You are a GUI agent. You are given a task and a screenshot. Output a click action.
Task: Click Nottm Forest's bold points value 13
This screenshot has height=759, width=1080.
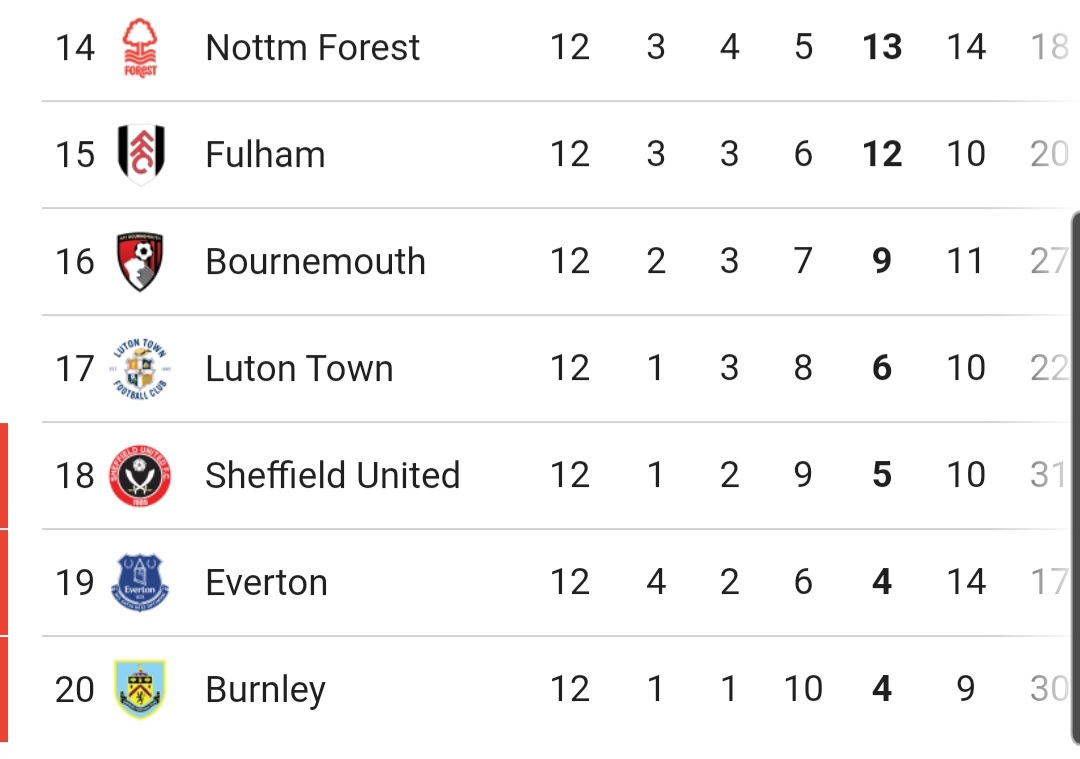(882, 47)
